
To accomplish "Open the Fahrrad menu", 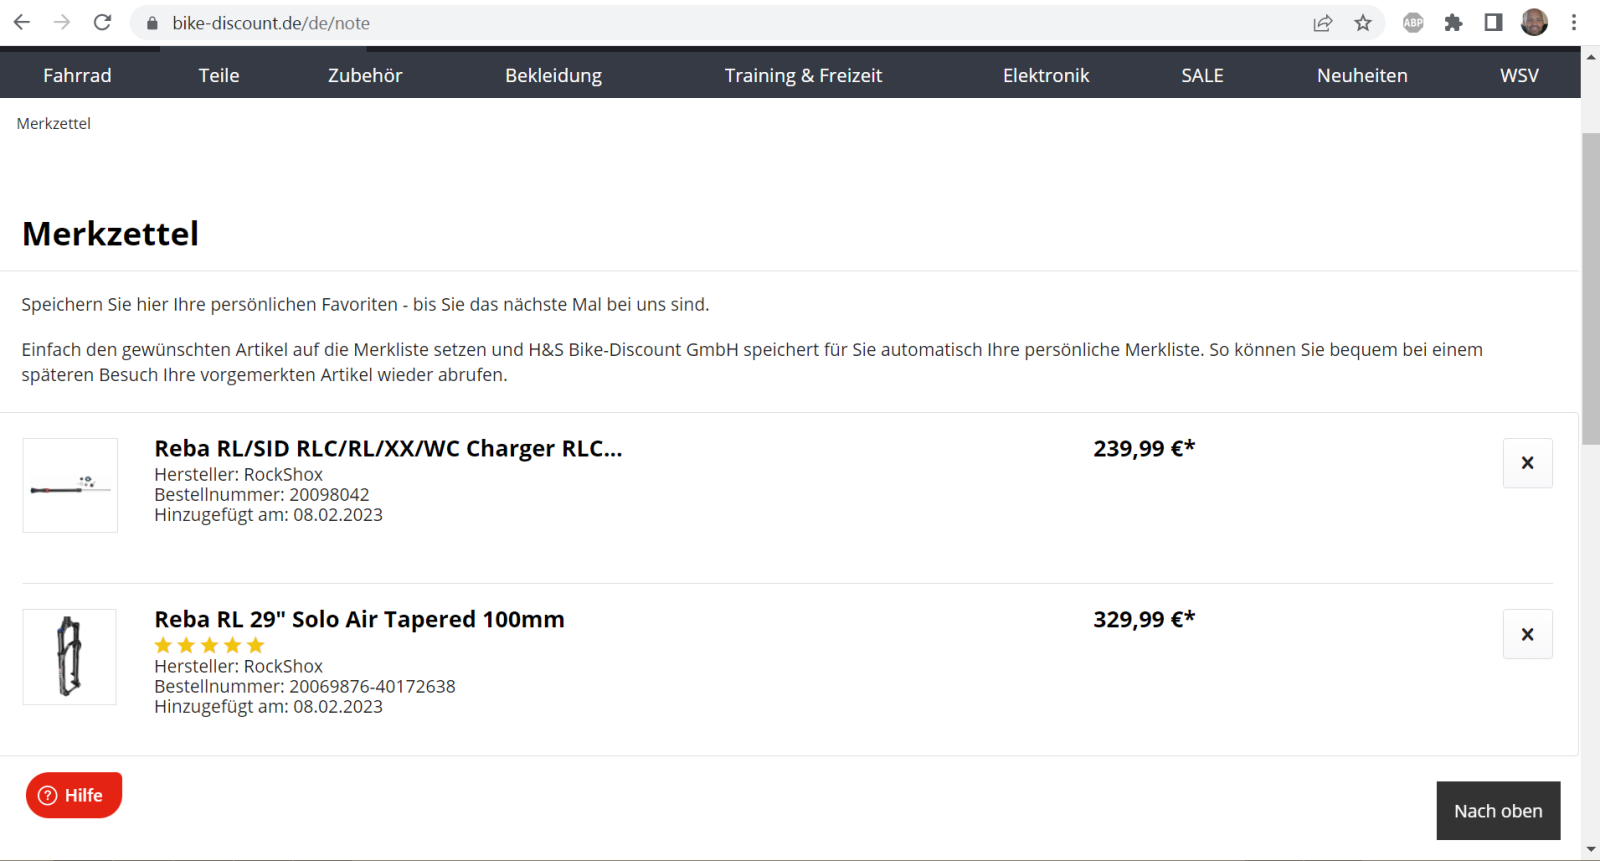I will click(x=77, y=75).
